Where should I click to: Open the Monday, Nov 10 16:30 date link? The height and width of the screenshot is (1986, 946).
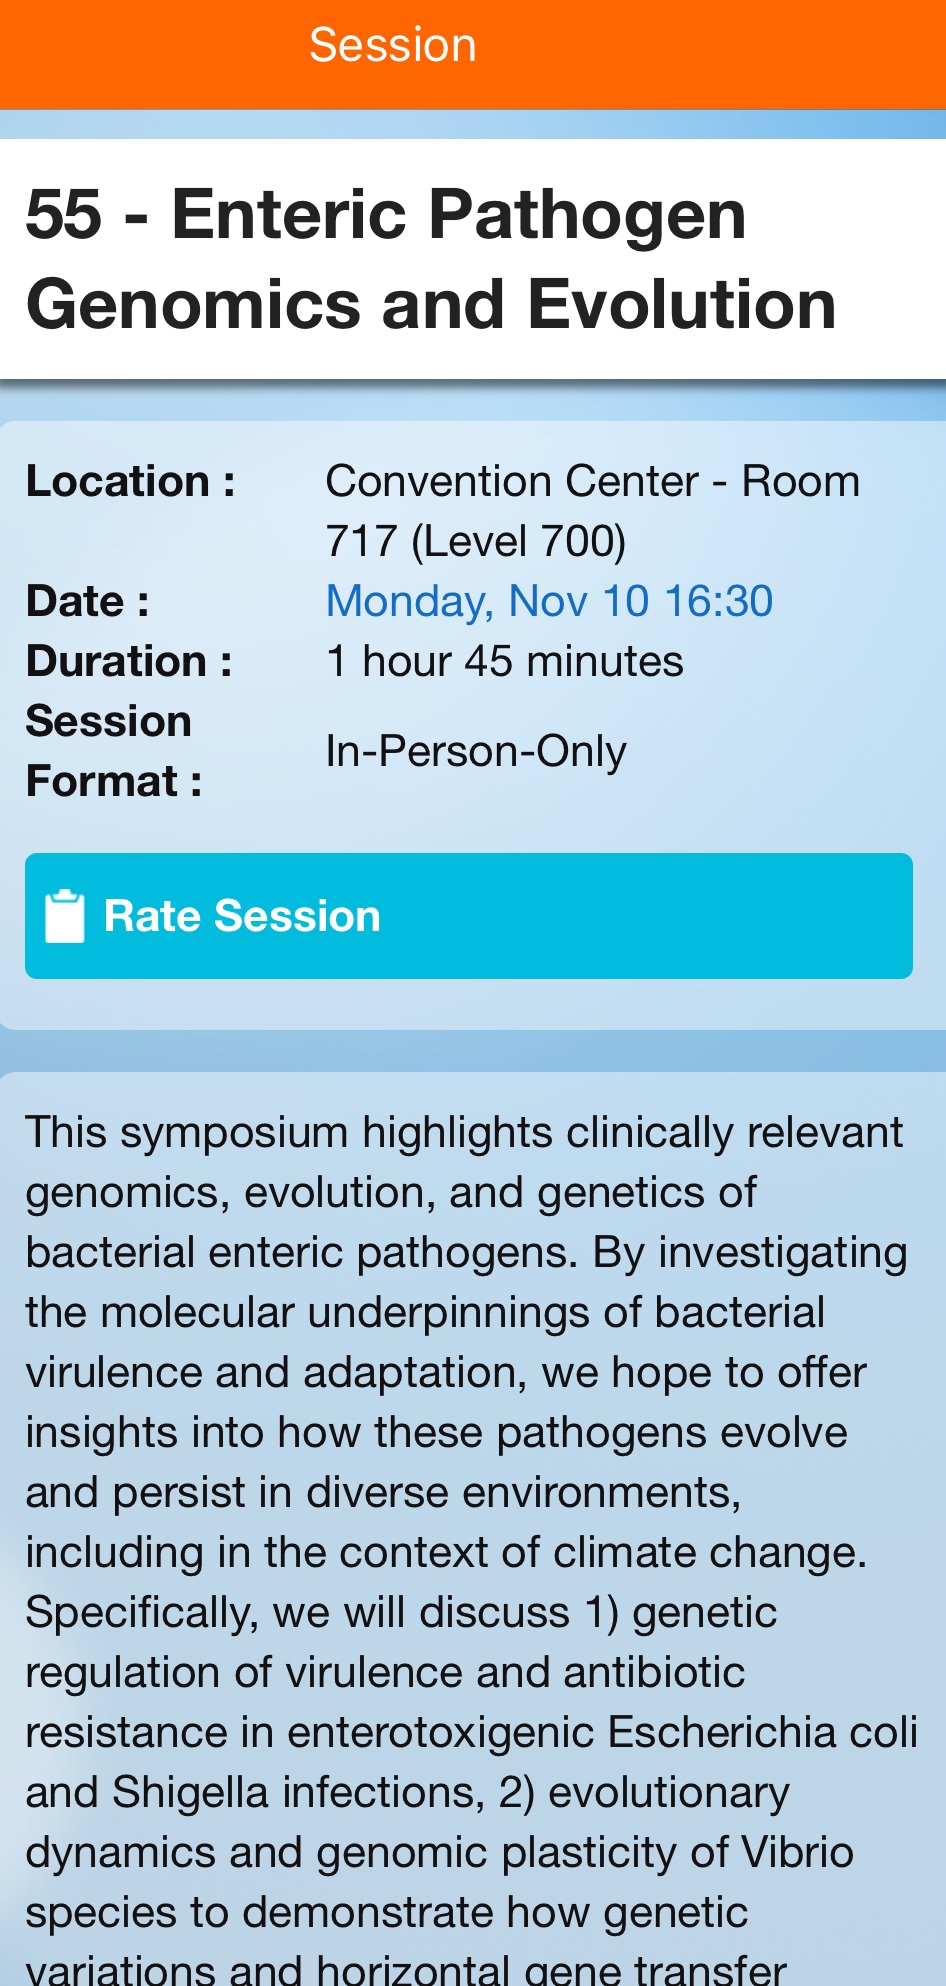click(549, 601)
